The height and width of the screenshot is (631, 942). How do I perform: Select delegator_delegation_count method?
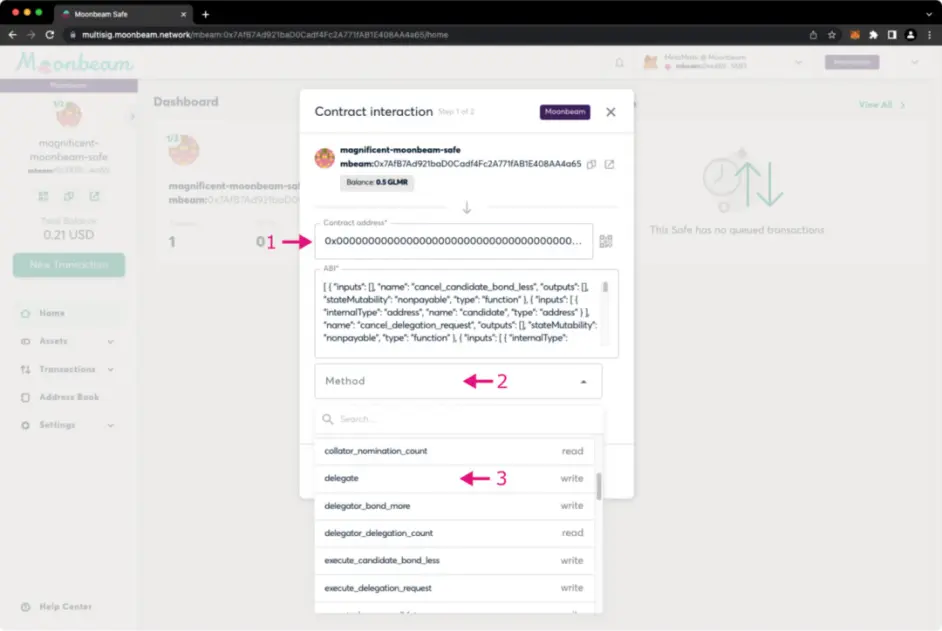[454, 533]
